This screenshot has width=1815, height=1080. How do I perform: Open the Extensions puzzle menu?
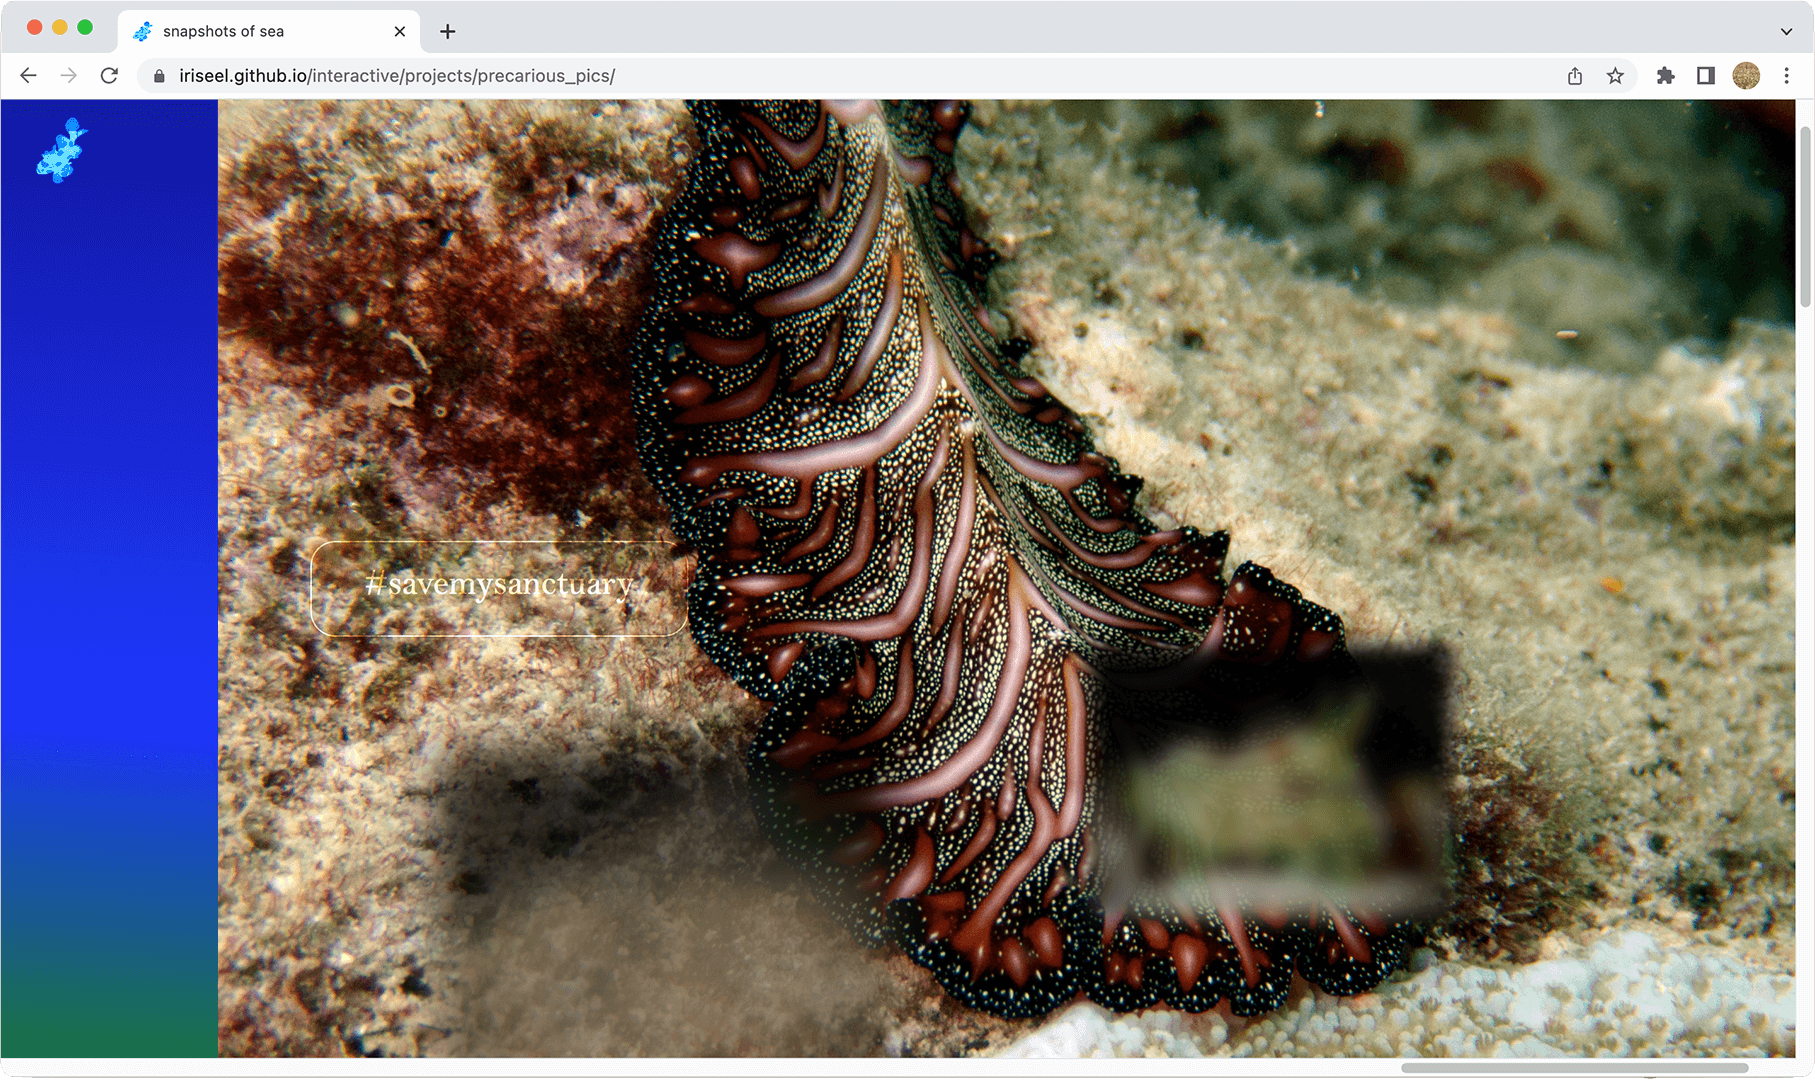pyautogui.click(x=1665, y=76)
